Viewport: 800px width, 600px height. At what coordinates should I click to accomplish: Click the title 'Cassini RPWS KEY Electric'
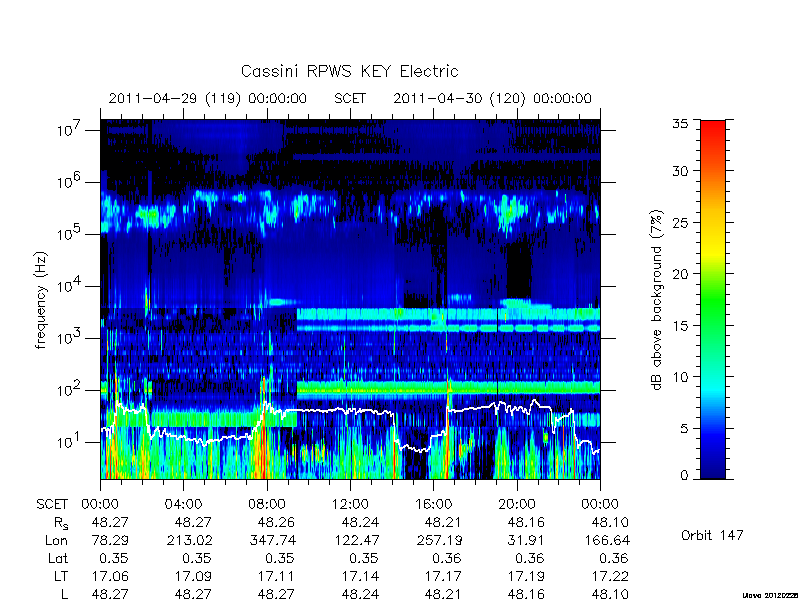click(x=349, y=71)
